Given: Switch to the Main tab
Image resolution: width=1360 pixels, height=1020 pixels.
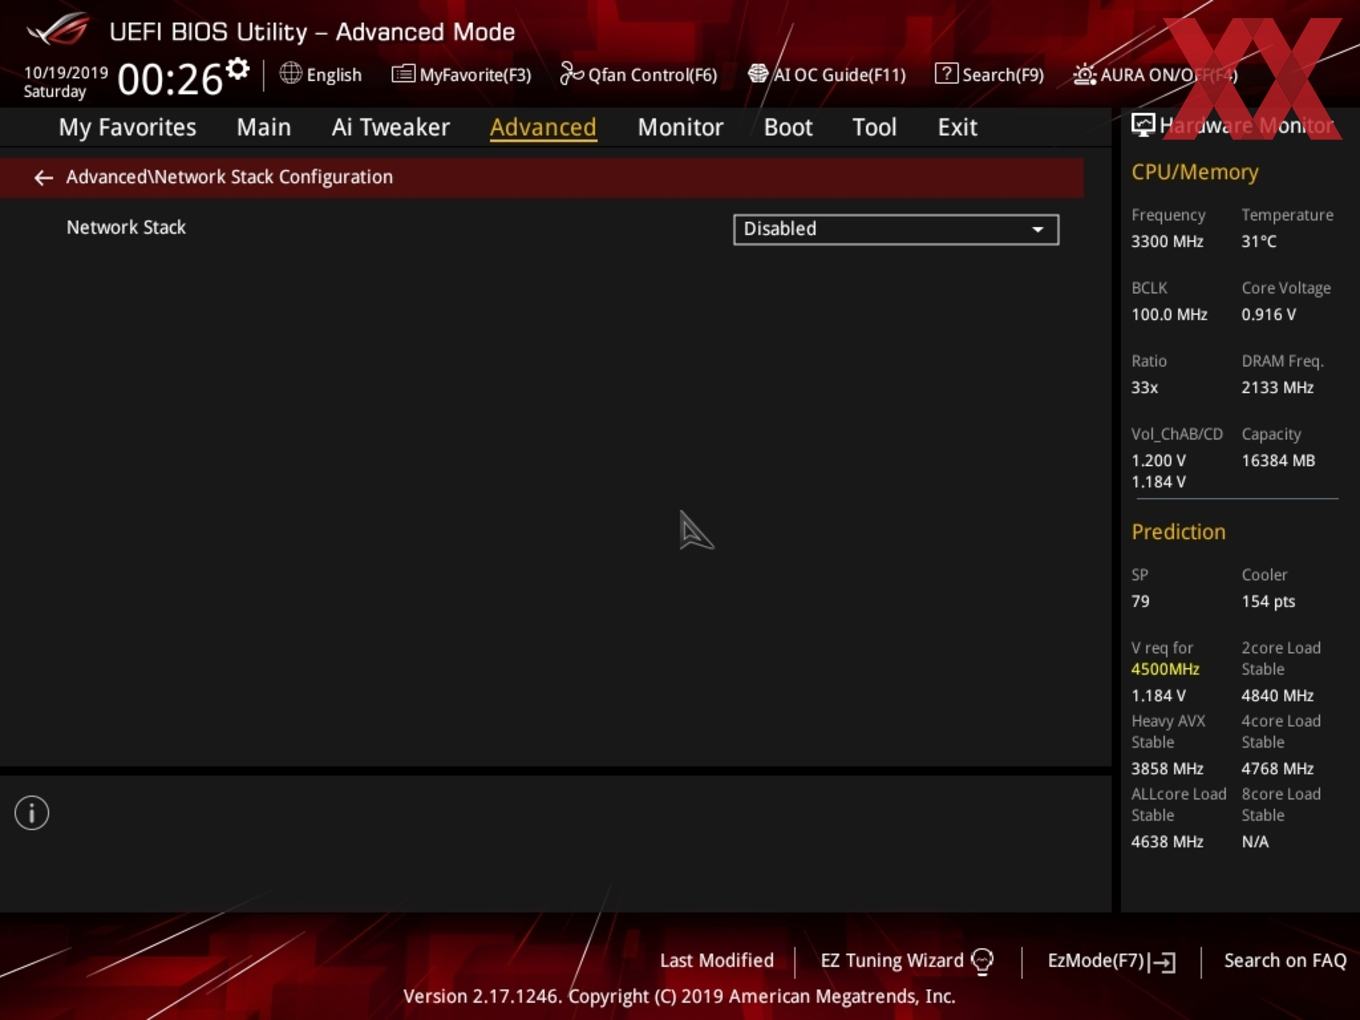Looking at the screenshot, I should tap(264, 127).
